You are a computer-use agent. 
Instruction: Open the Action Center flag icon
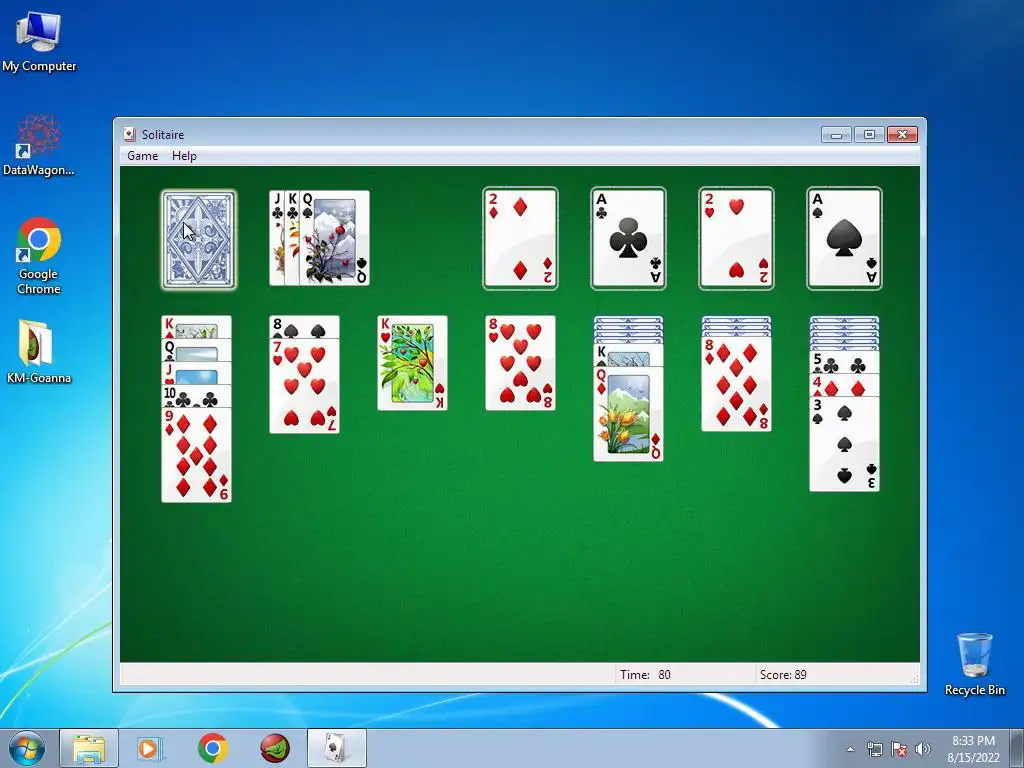click(x=899, y=749)
